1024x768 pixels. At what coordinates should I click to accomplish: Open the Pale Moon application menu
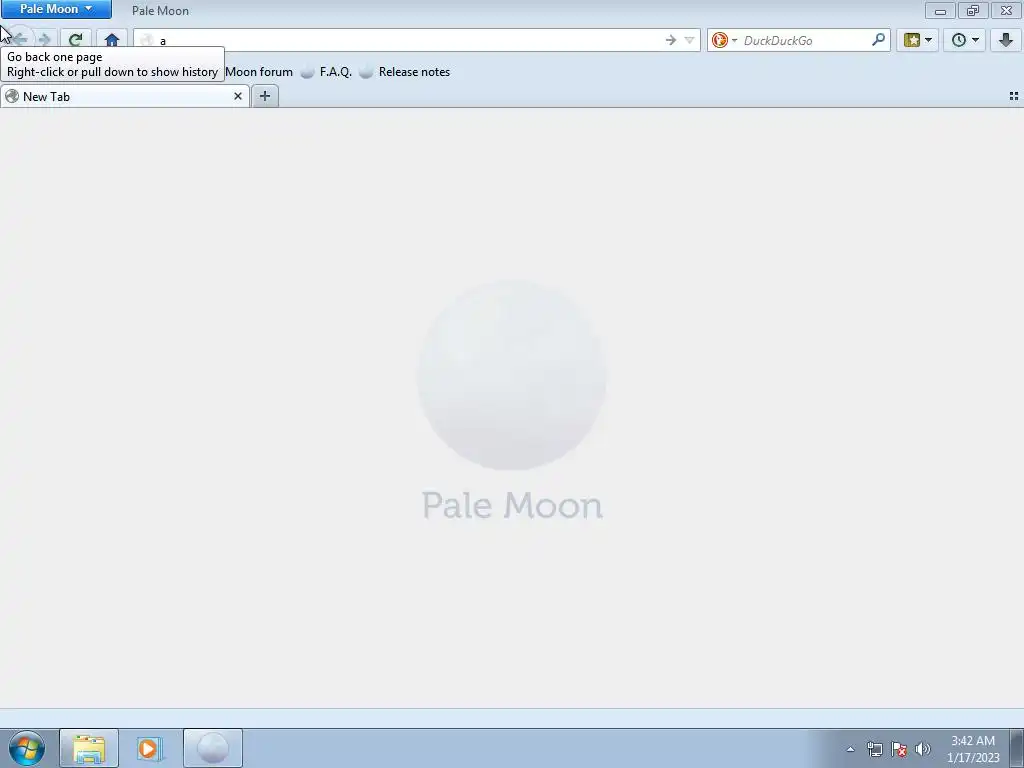point(56,9)
